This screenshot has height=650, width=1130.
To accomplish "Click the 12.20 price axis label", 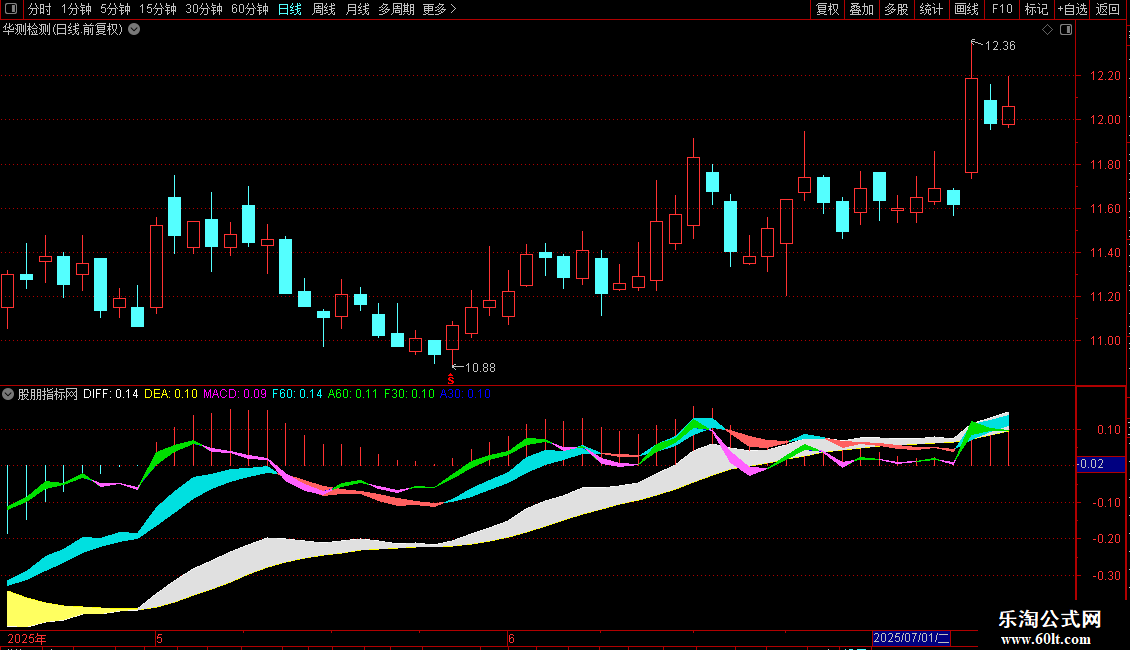I will click(1105, 76).
